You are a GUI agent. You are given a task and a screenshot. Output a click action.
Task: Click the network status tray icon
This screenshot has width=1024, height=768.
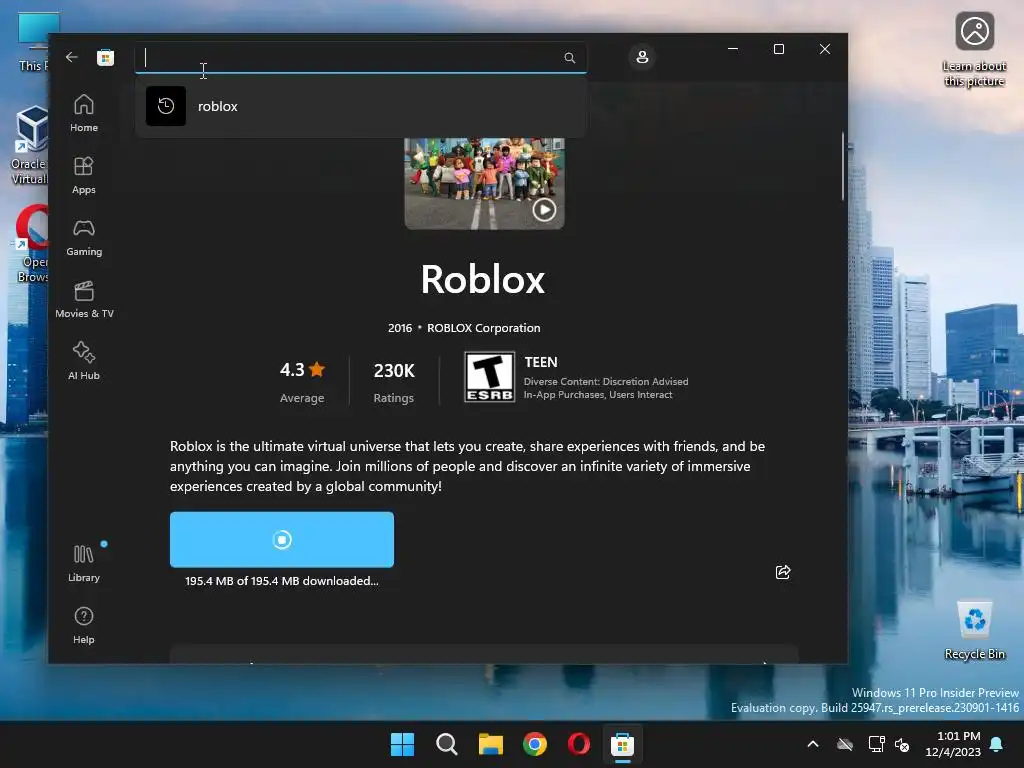coord(876,744)
